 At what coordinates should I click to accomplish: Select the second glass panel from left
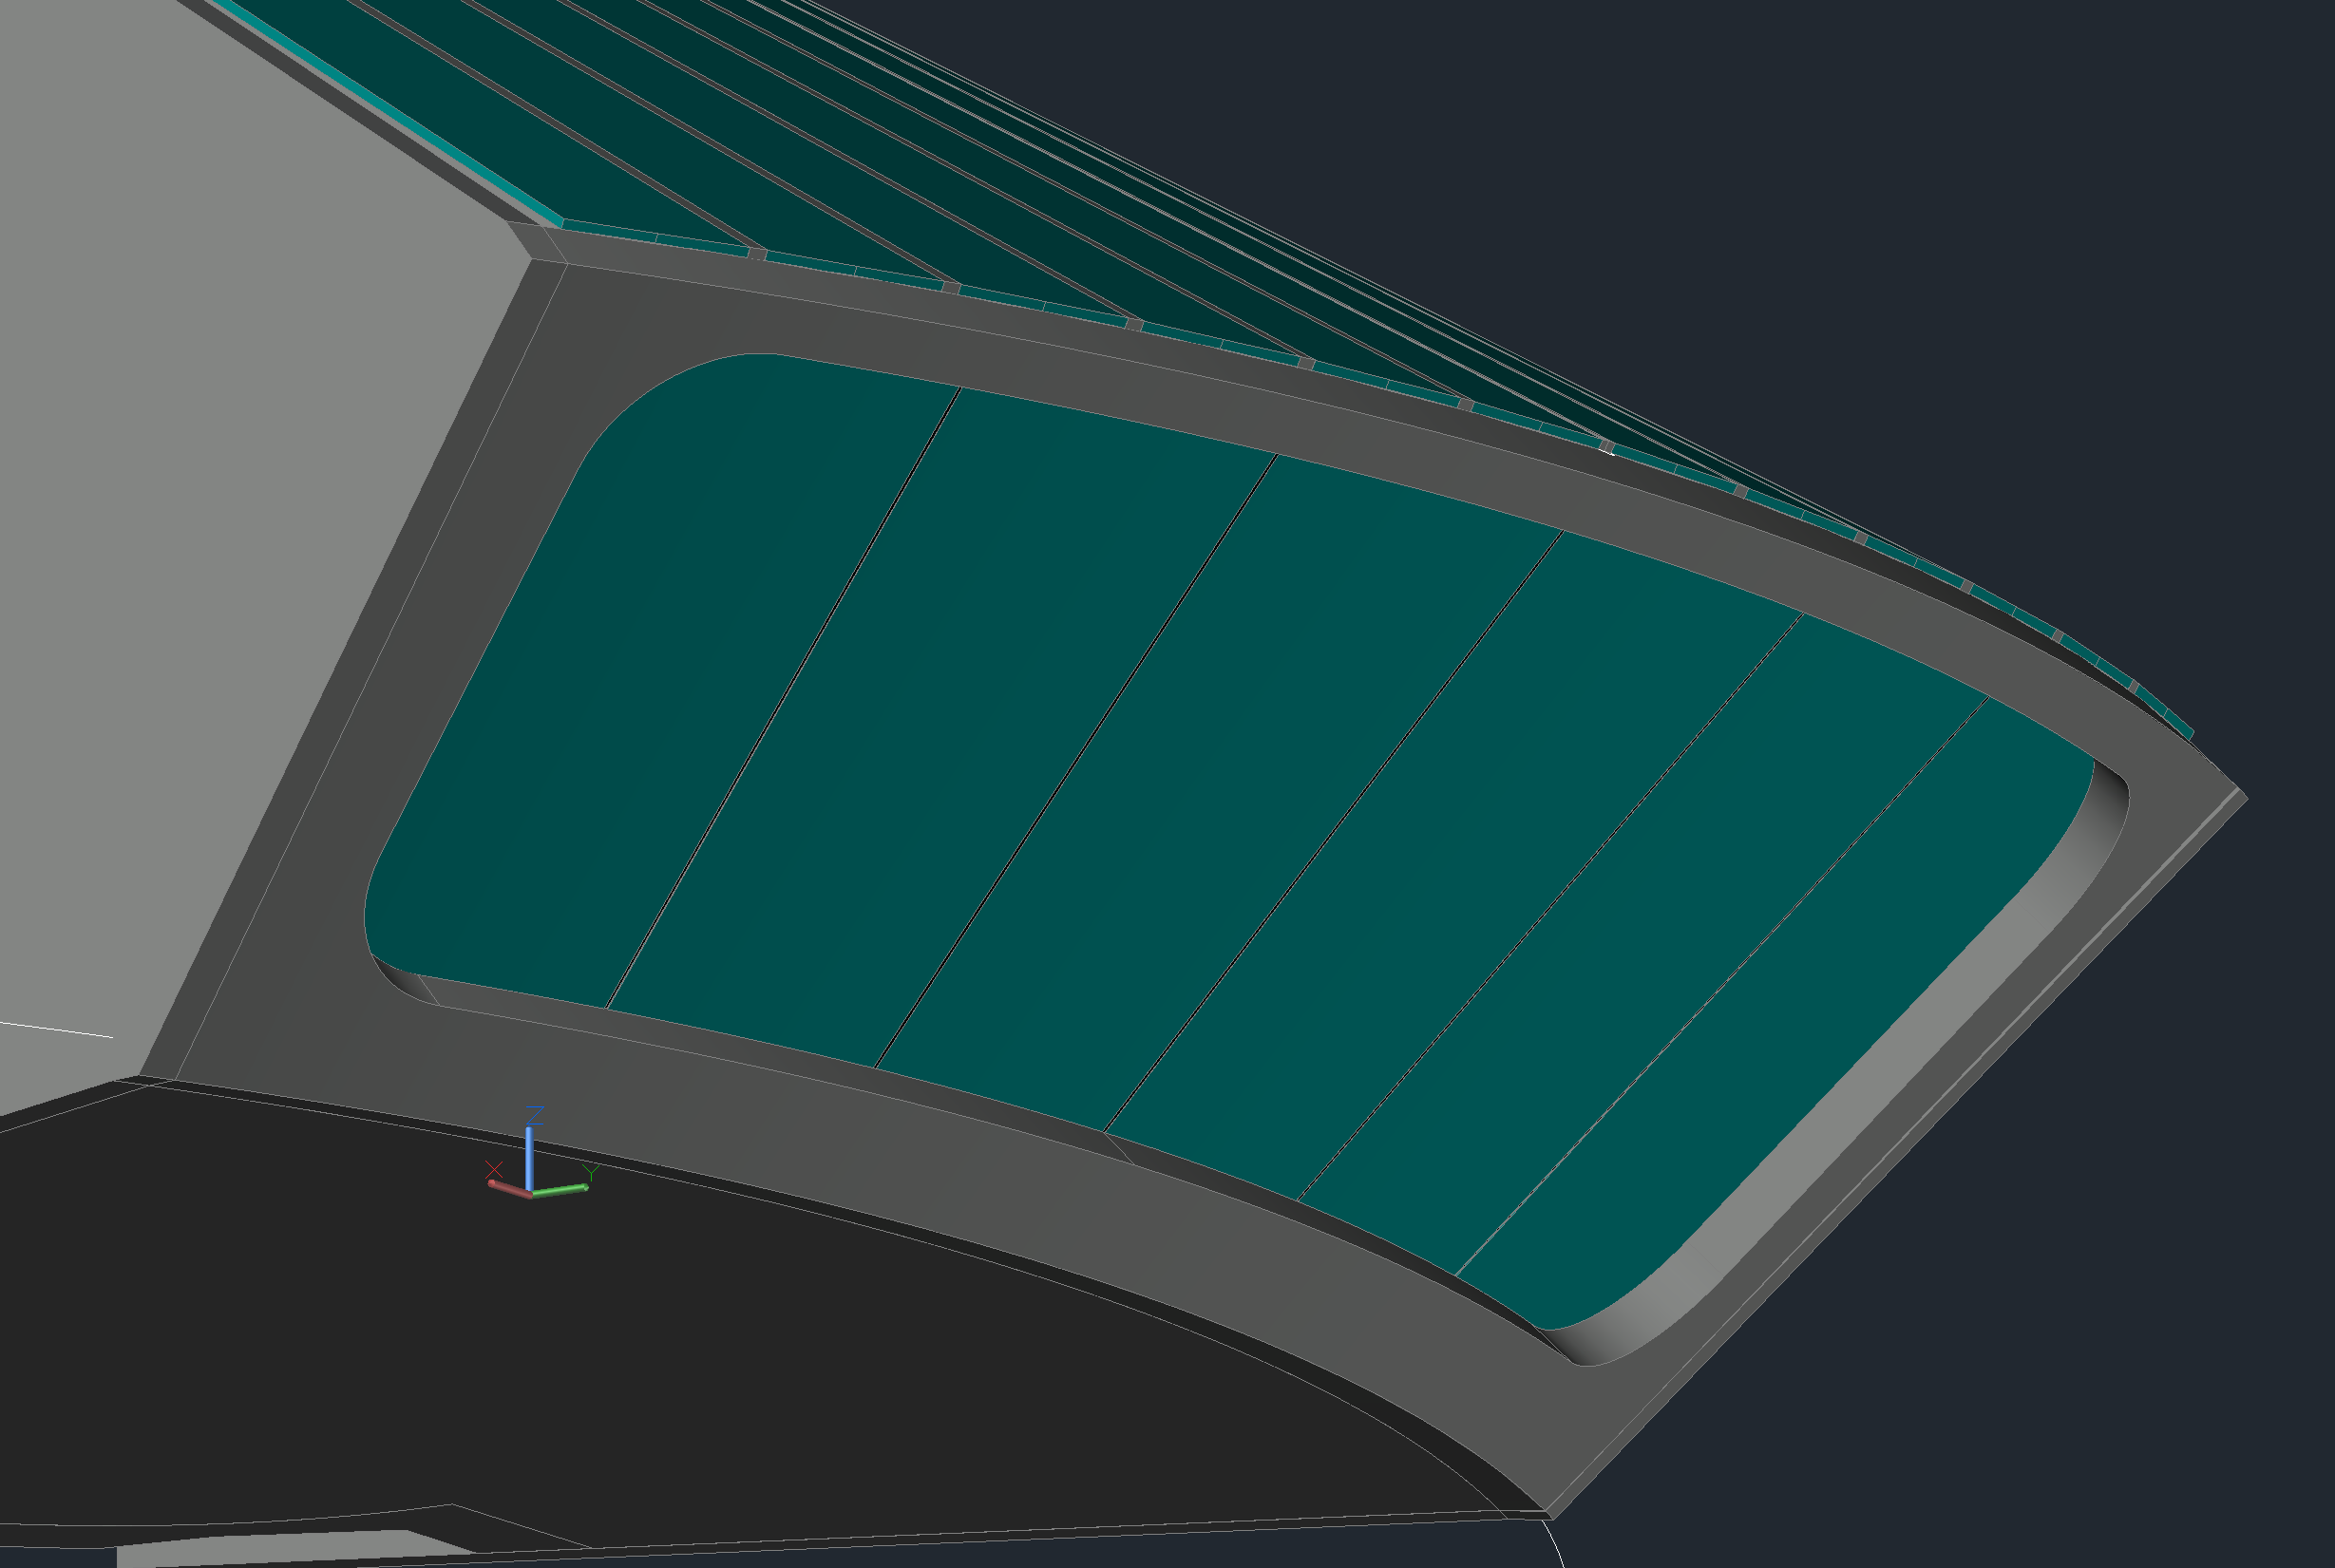(x=930, y=730)
